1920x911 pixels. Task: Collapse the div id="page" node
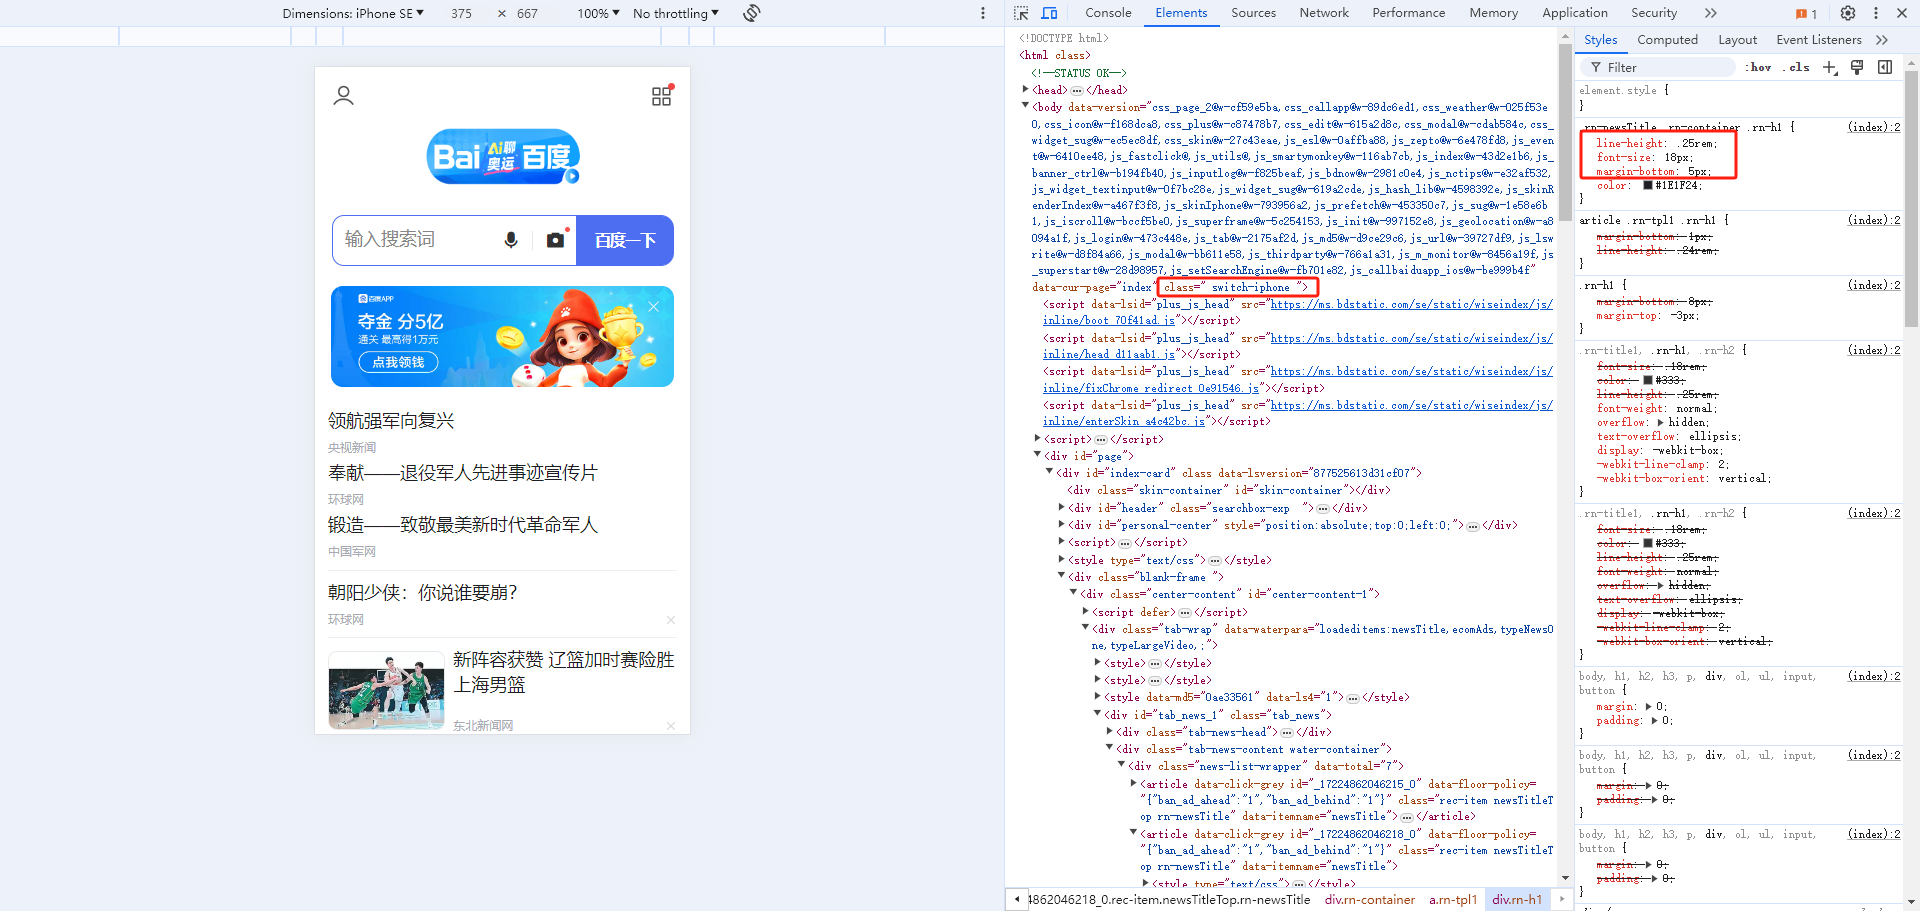point(1037,455)
